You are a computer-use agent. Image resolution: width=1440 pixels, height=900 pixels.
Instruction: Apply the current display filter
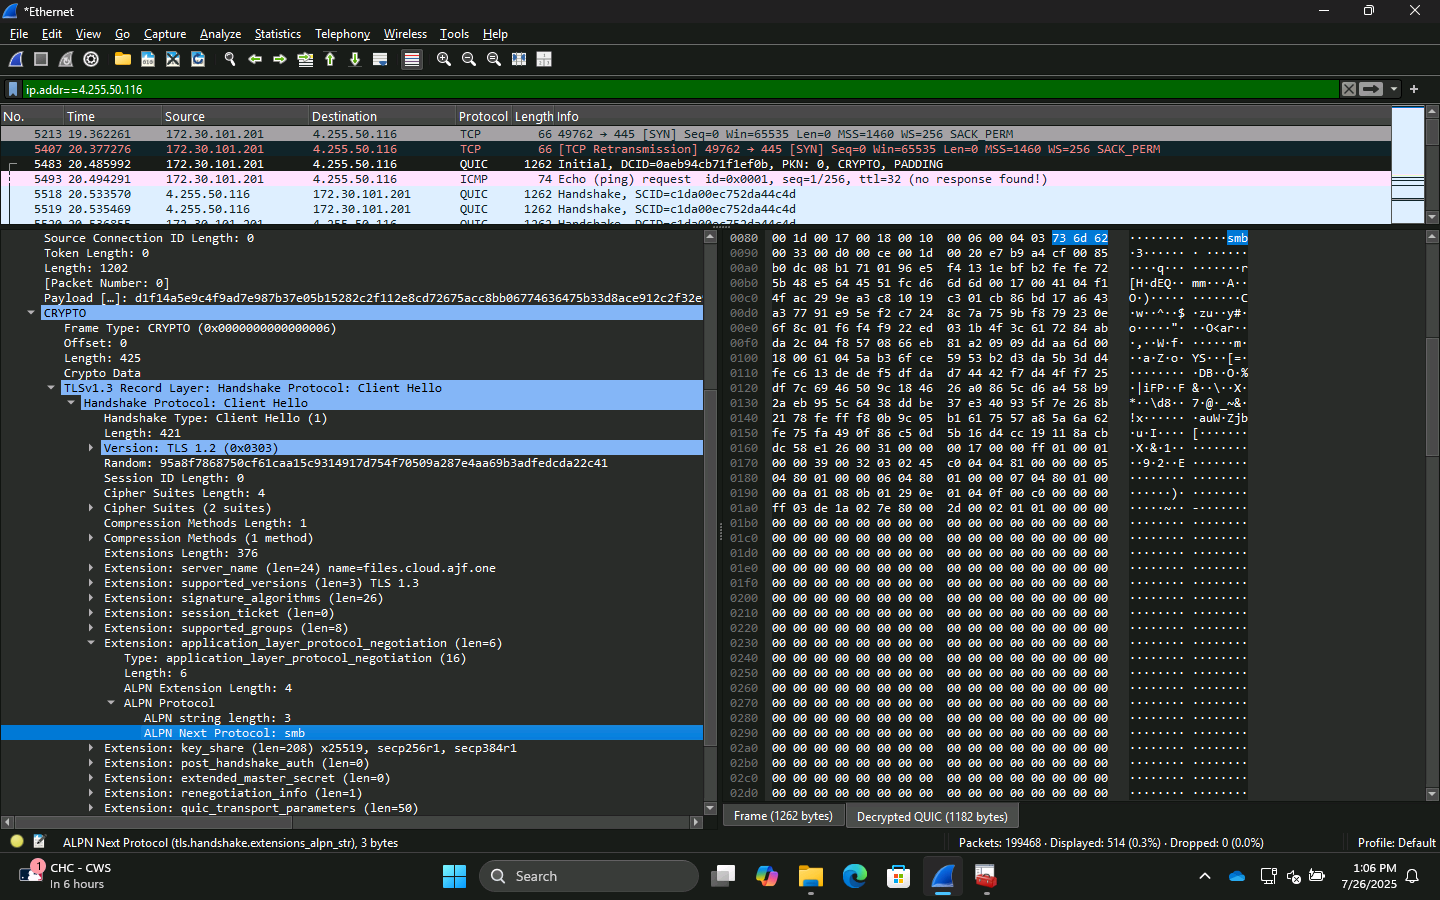(x=1370, y=89)
